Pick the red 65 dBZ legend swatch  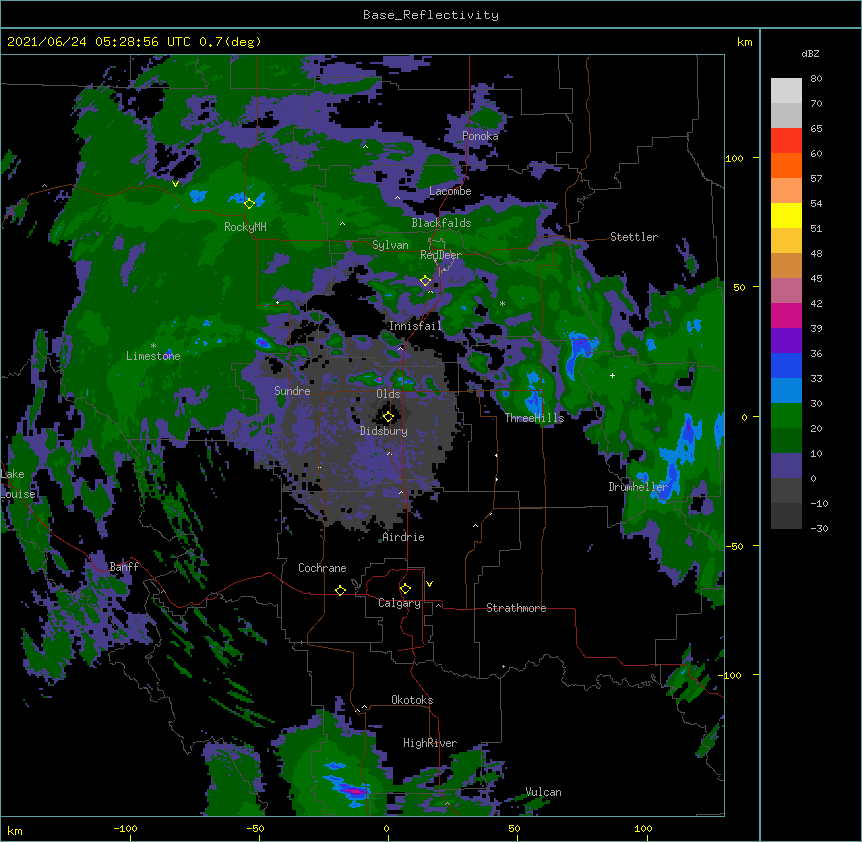coord(786,141)
